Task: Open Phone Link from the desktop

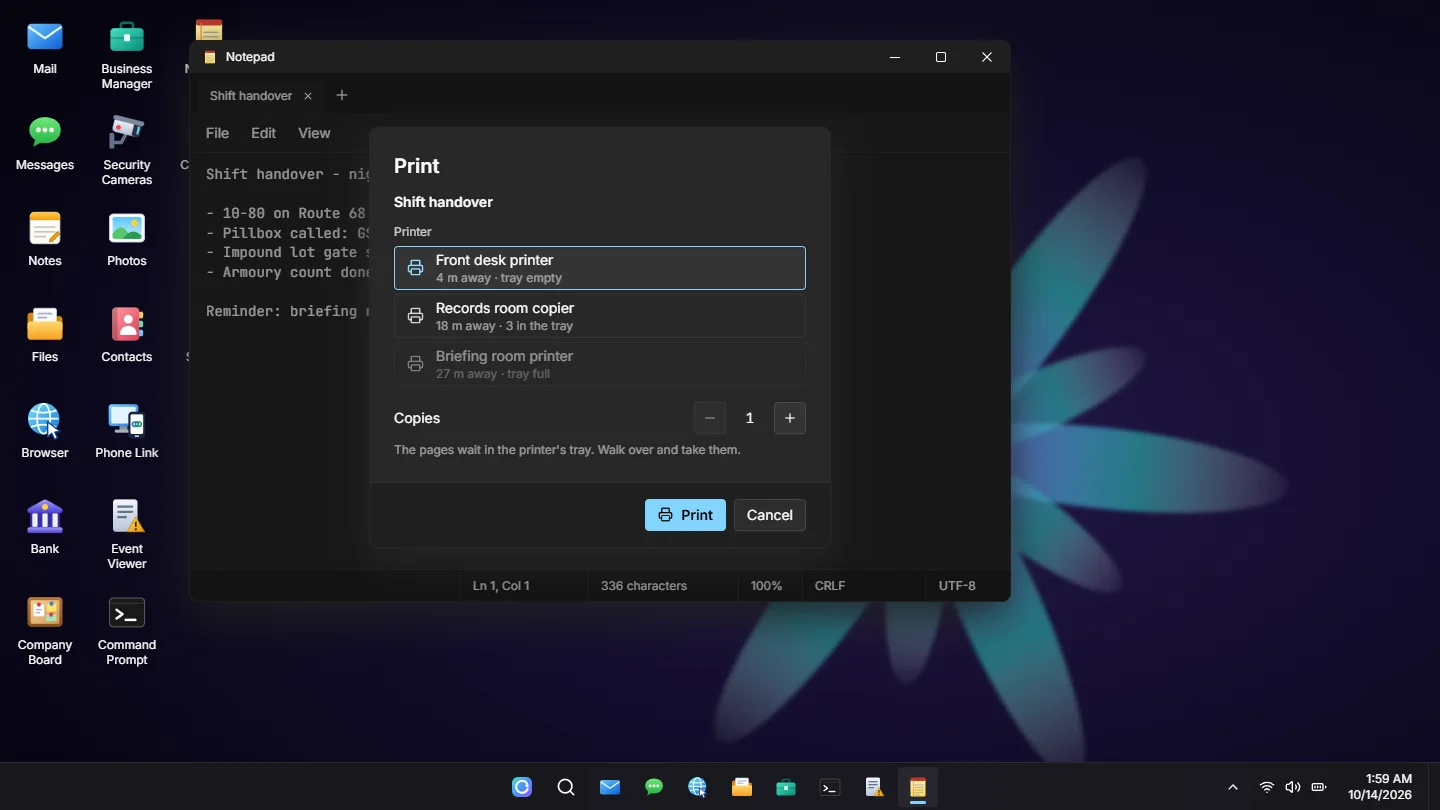Action: (127, 432)
